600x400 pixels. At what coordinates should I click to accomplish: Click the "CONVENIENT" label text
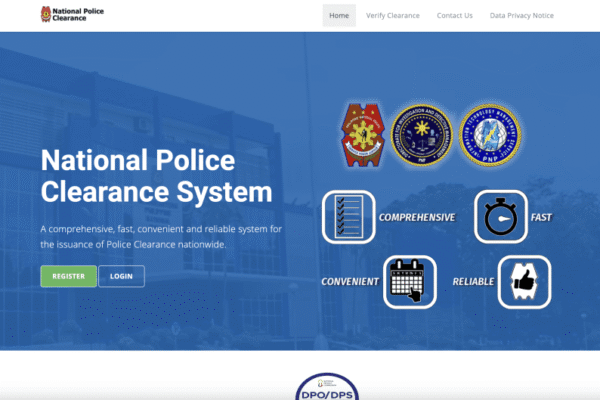(x=350, y=282)
